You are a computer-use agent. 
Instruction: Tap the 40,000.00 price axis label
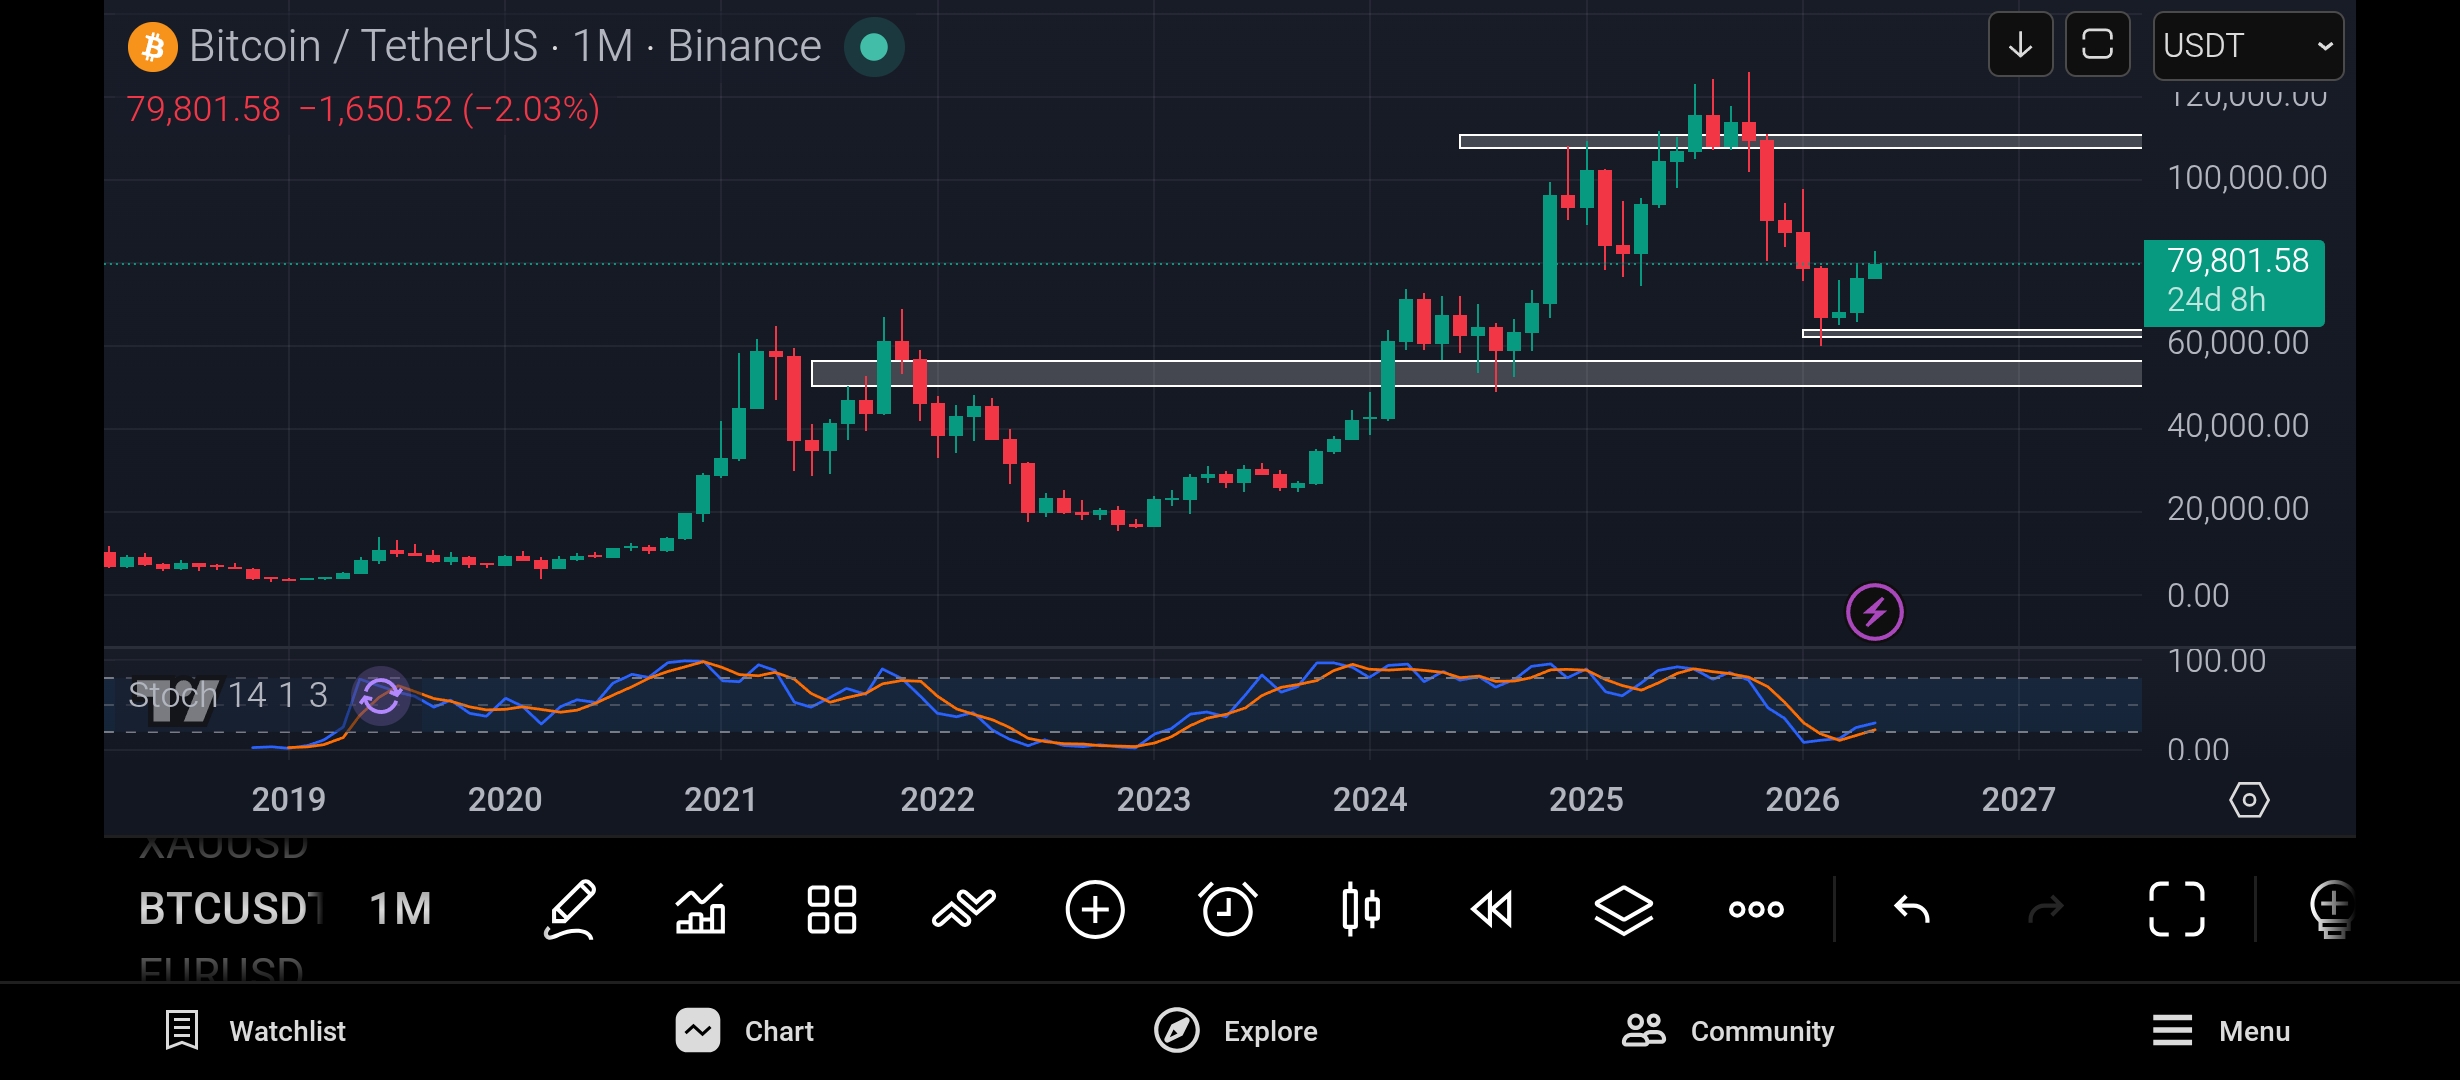click(x=2238, y=426)
